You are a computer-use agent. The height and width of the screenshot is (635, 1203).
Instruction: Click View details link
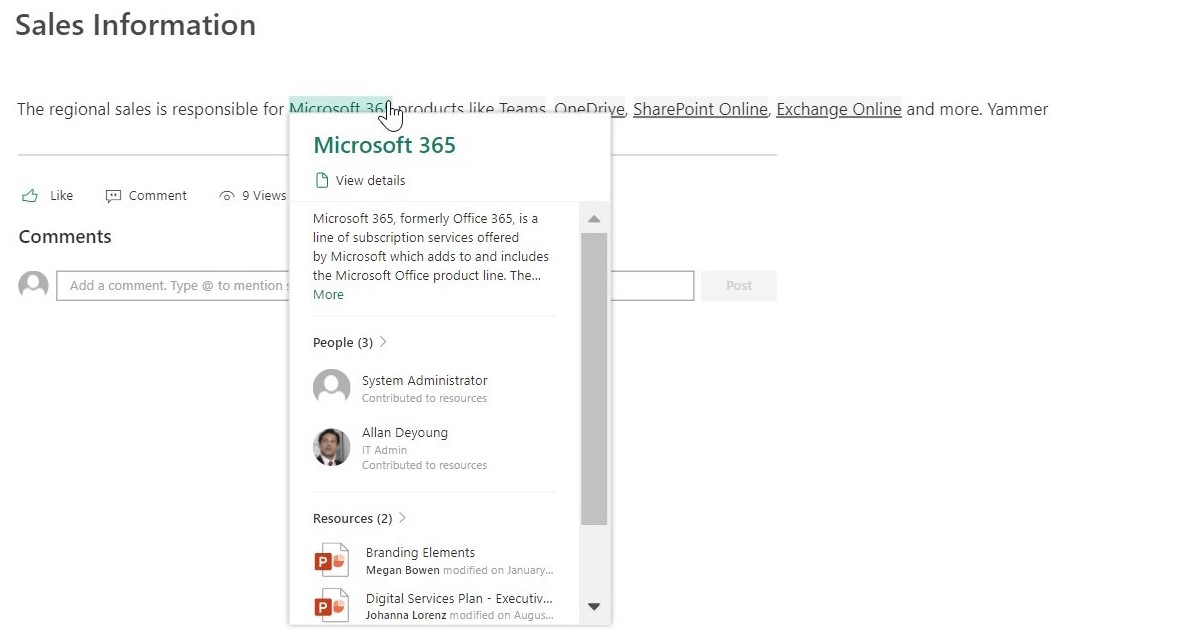tap(371, 181)
